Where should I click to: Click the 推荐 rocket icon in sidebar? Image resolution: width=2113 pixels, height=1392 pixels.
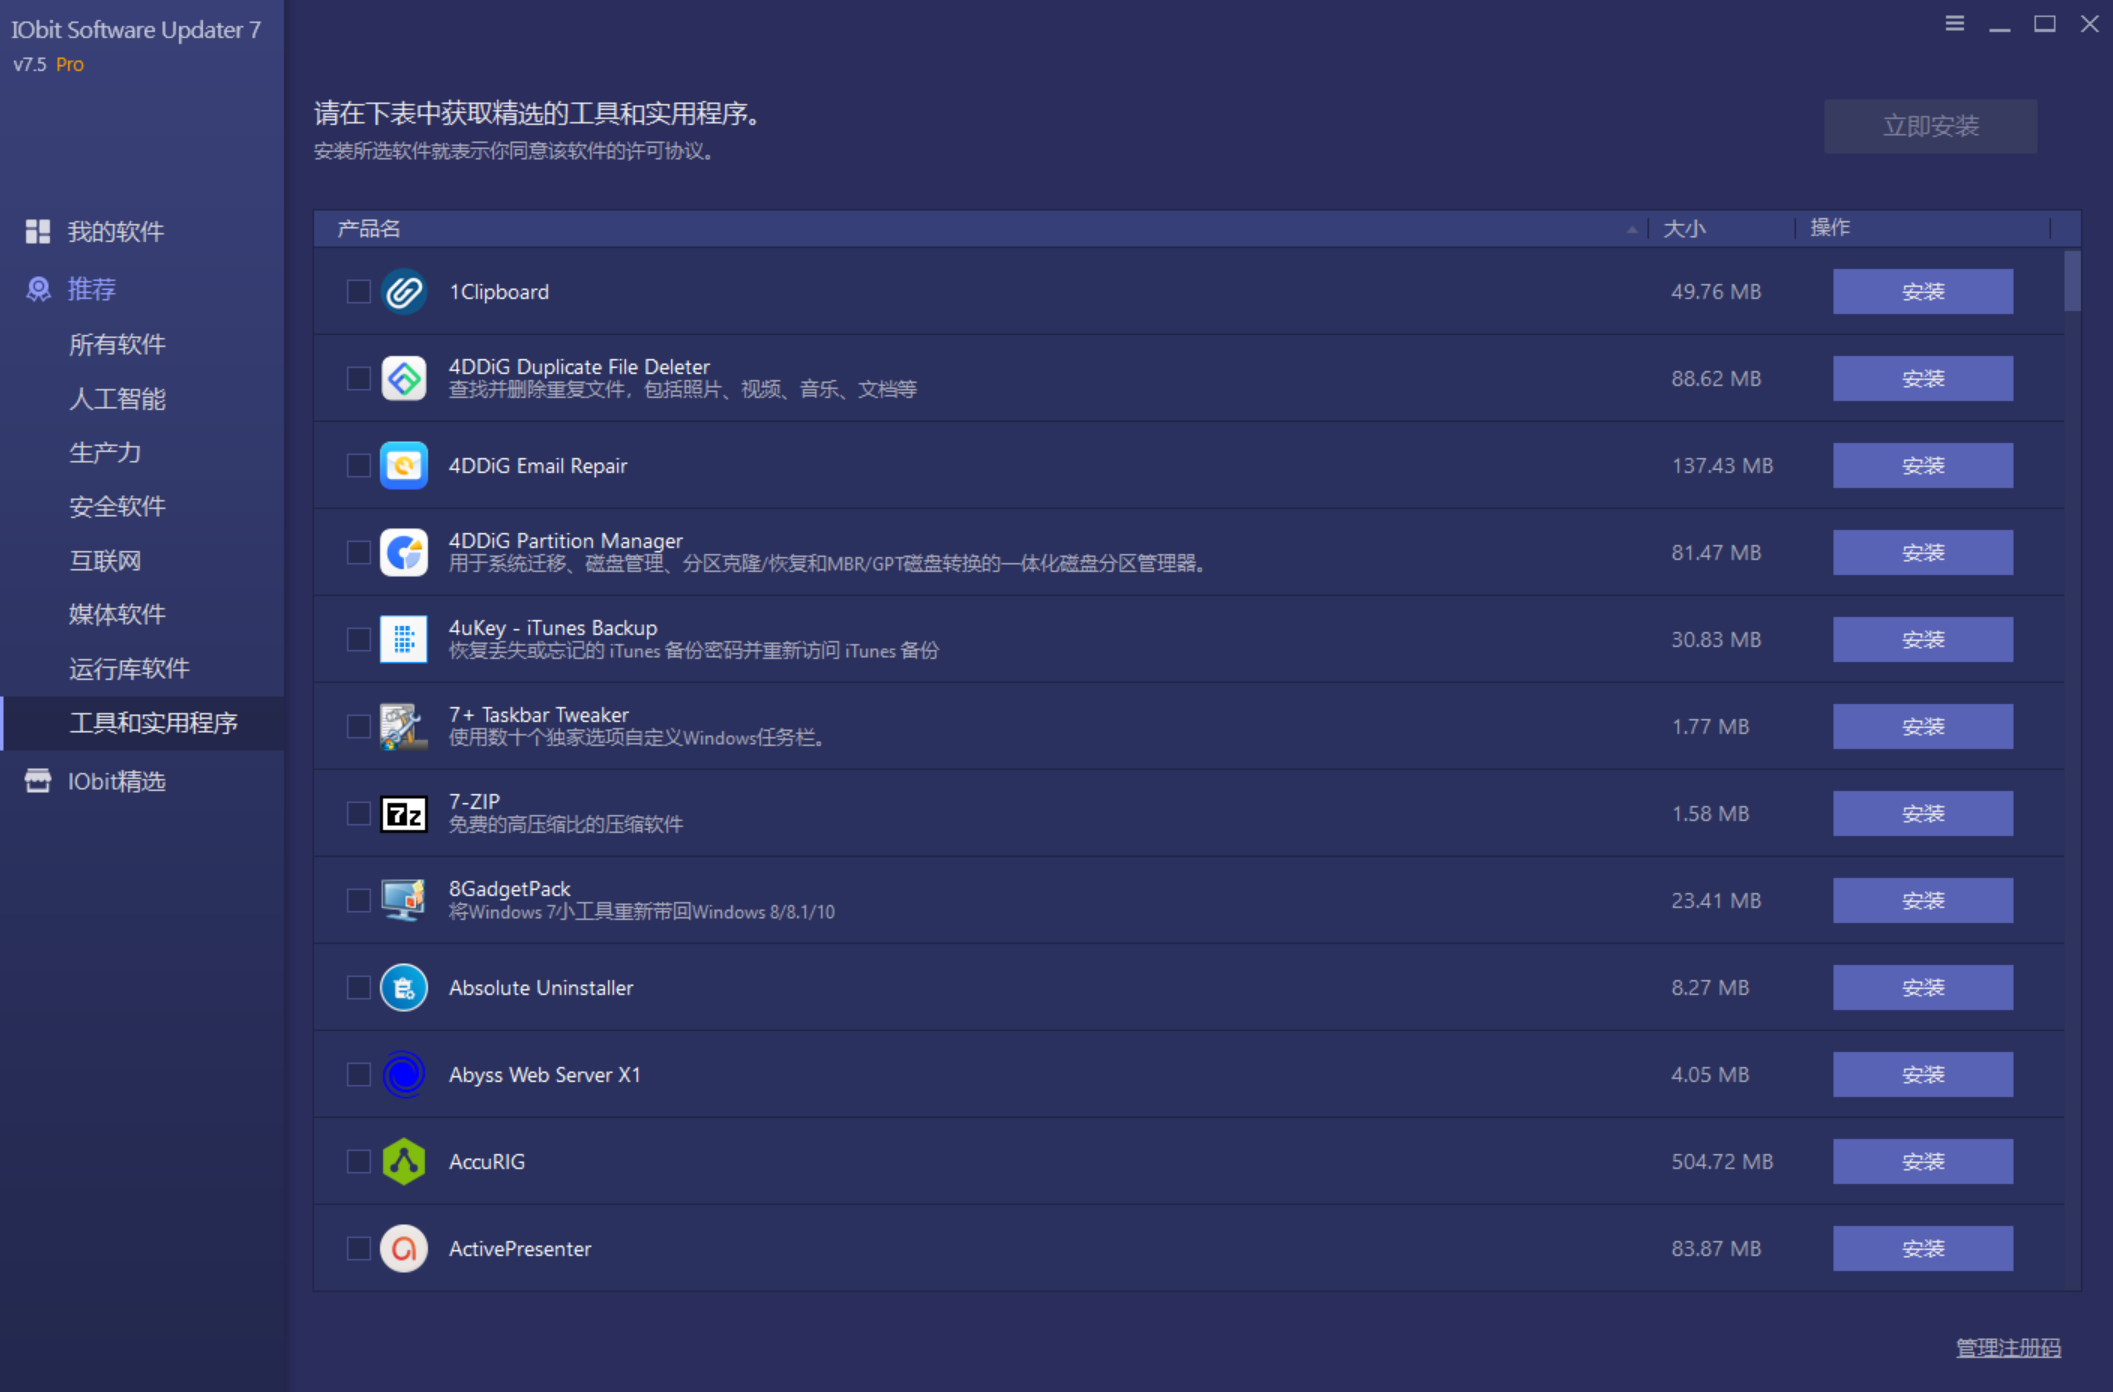pos(38,289)
